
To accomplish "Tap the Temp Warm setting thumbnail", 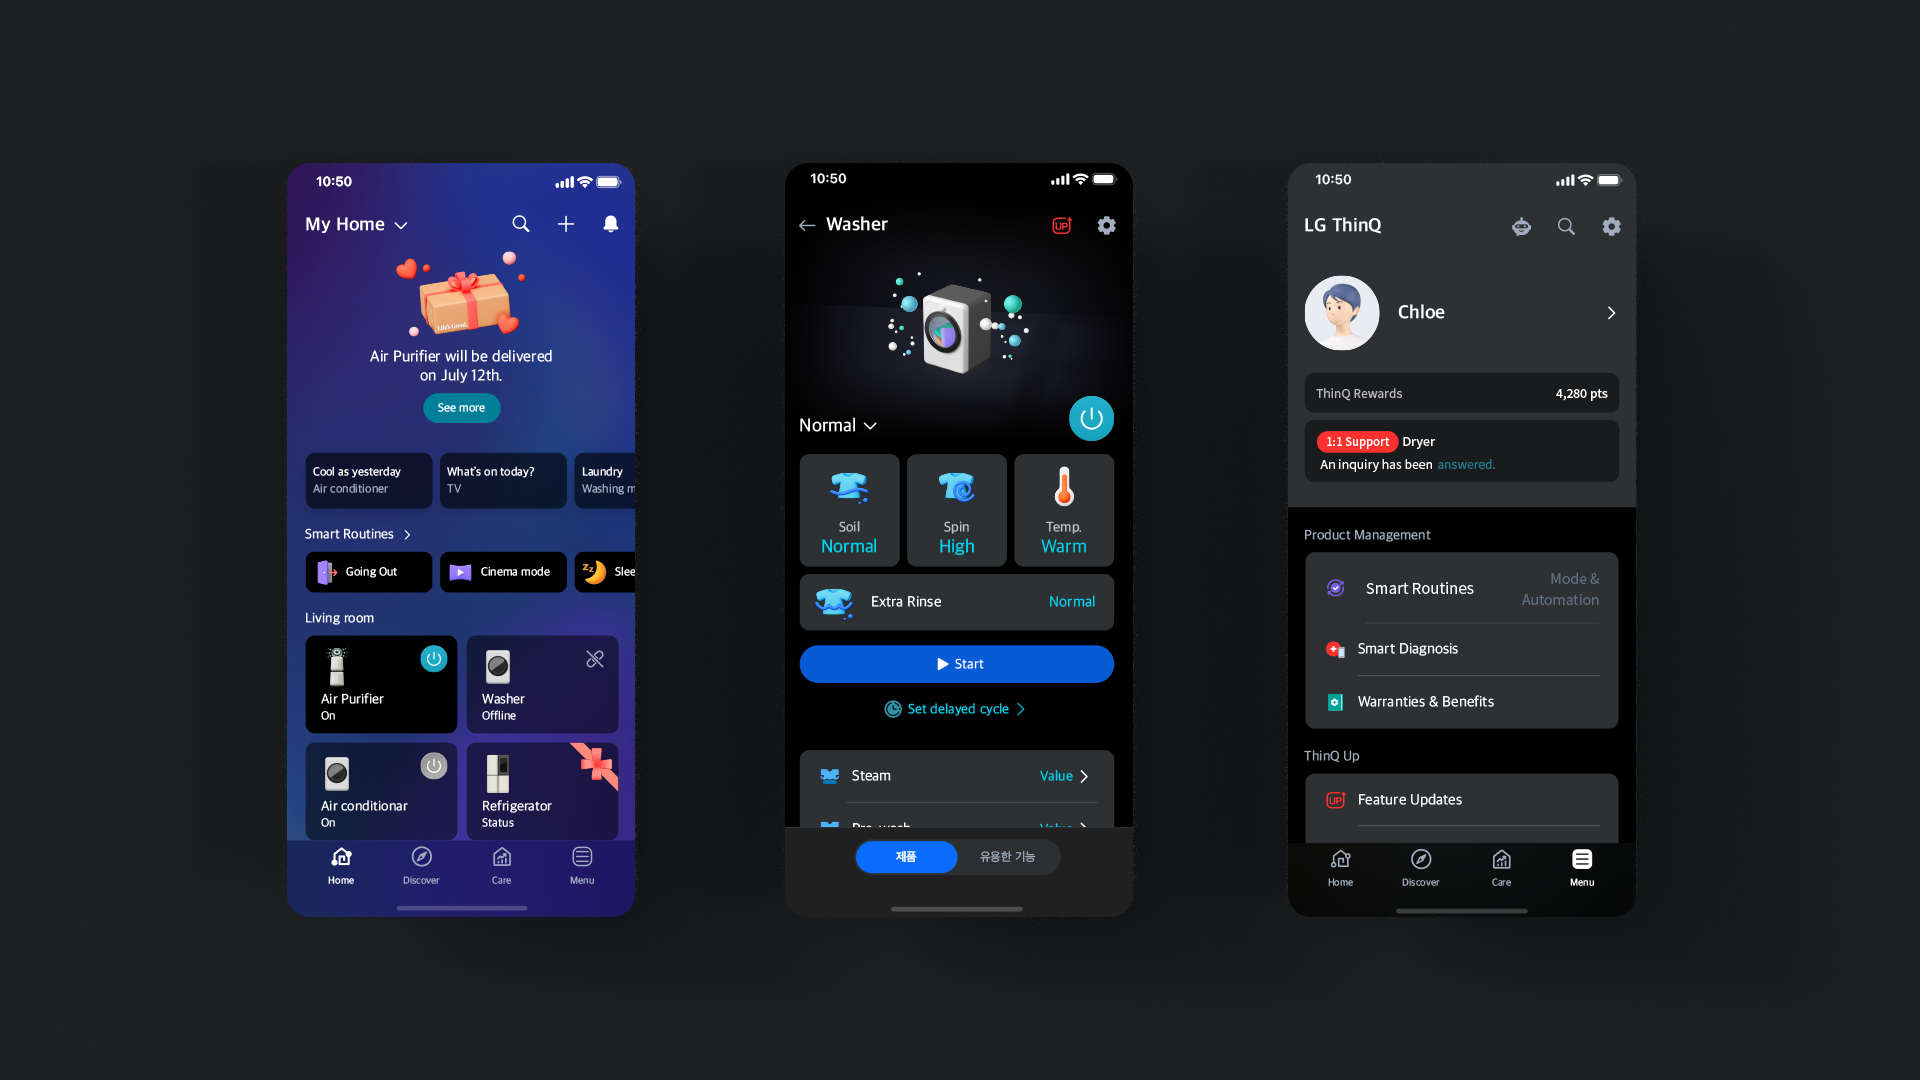I will [x=1063, y=509].
